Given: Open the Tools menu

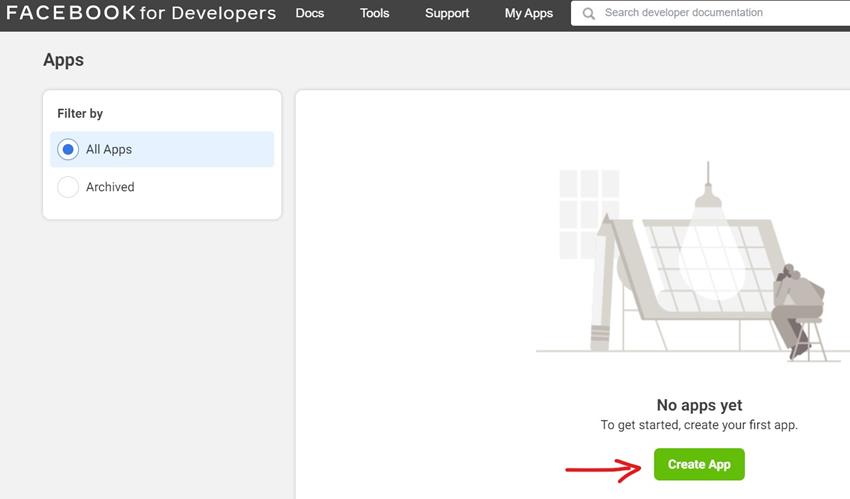Looking at the screenshot, I should pos(375,13).
